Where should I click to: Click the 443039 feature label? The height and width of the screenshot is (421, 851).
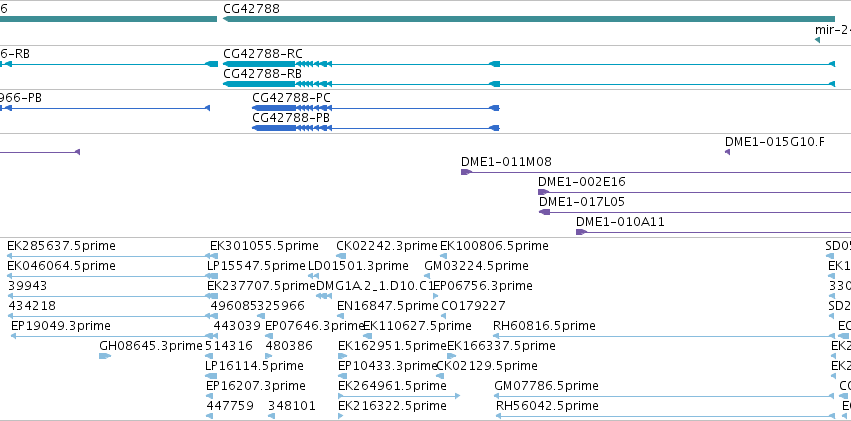pyautogui.click(x=237, y=326)
